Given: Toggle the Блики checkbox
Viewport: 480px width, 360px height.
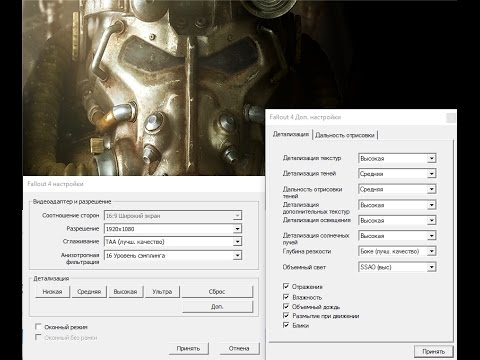Looking at the screenshot, I should click(286, 325).
